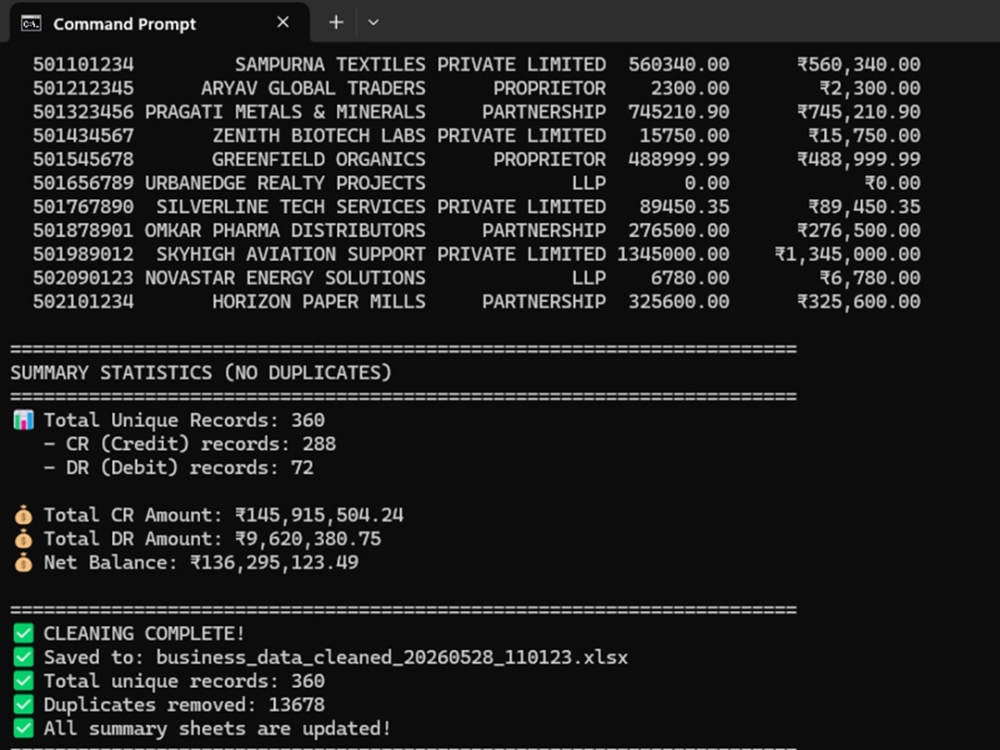The image size is (1000, 750).
Task: Click green check beside All summary sheets
Action: pos(24,728)
